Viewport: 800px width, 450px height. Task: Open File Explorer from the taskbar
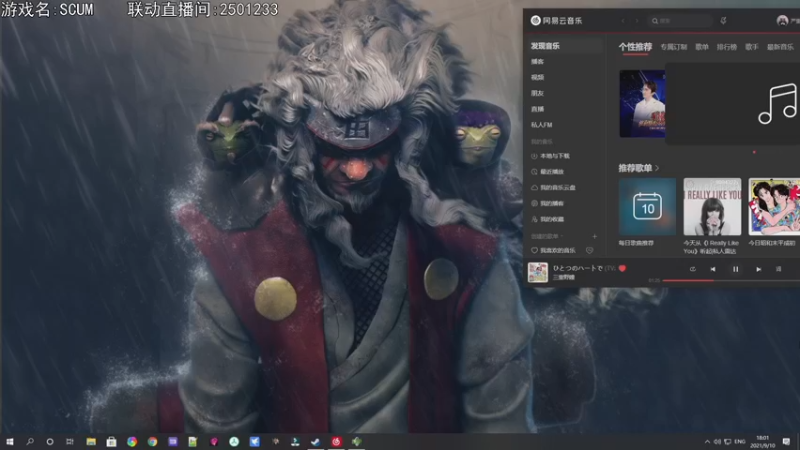91,442
